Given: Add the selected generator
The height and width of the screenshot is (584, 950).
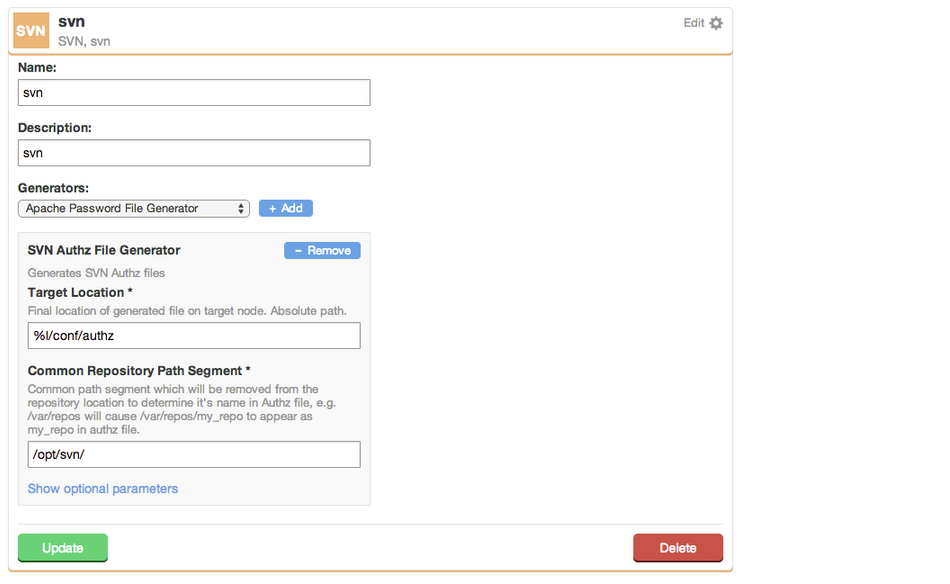Looking at the screenshot, I should point(286,208).
